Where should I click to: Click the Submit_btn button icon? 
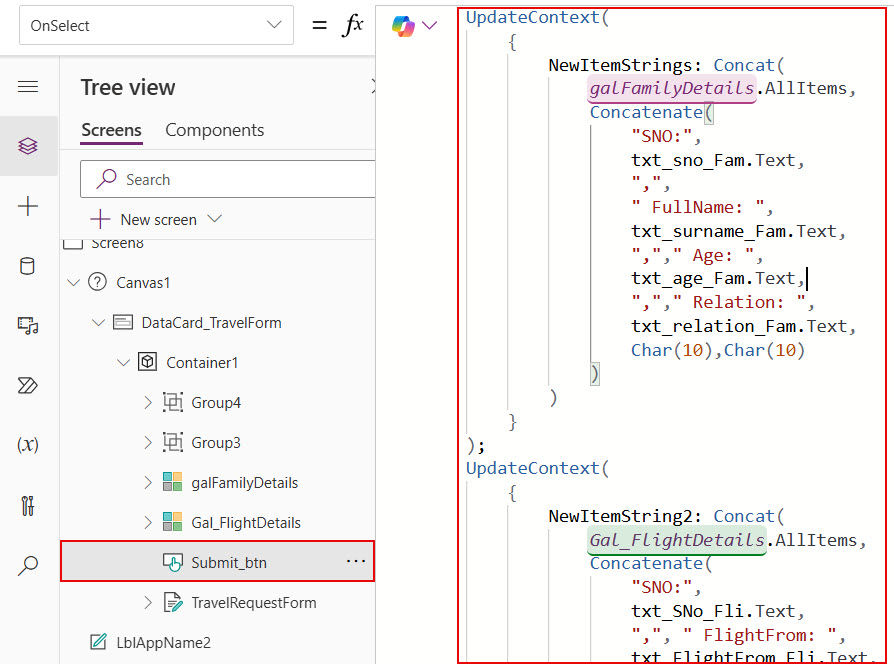(x=173, y=563)
